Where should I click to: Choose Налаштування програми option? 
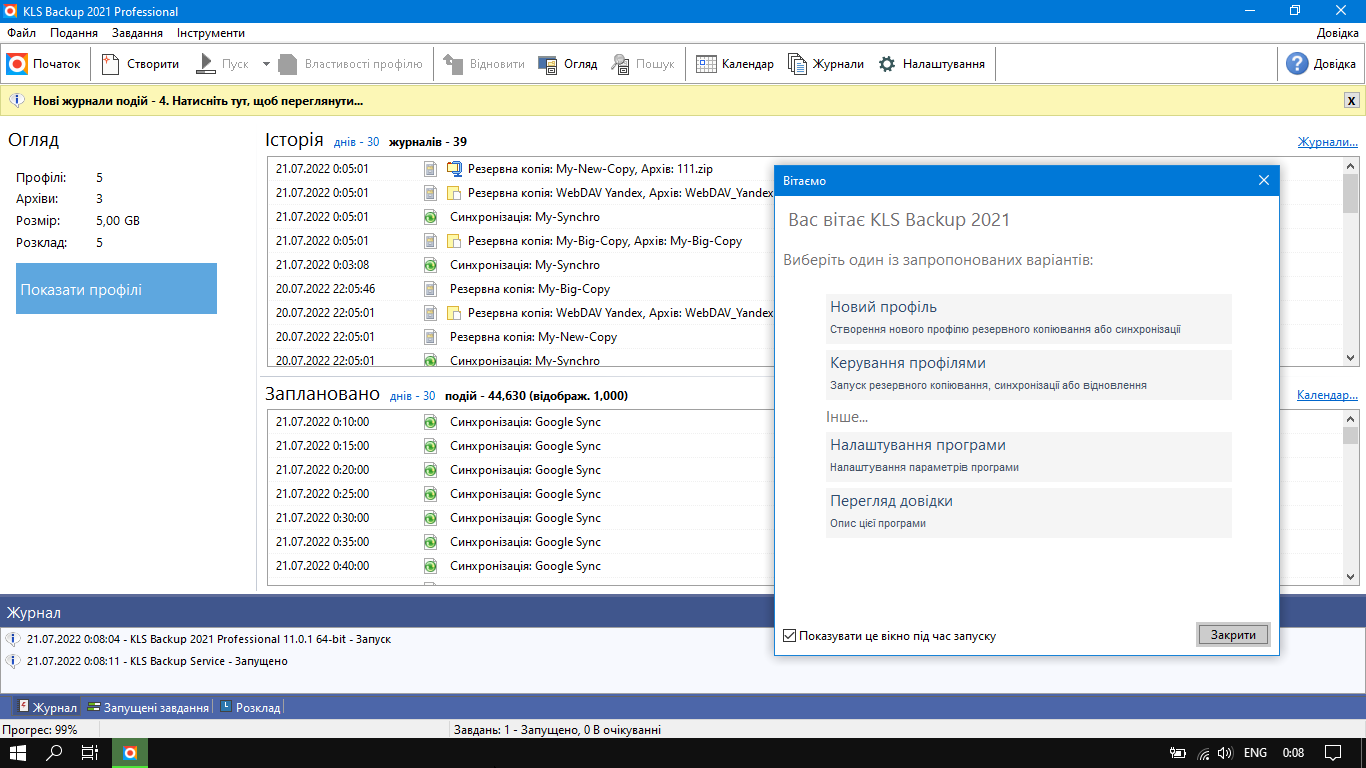click(1029, 456)
